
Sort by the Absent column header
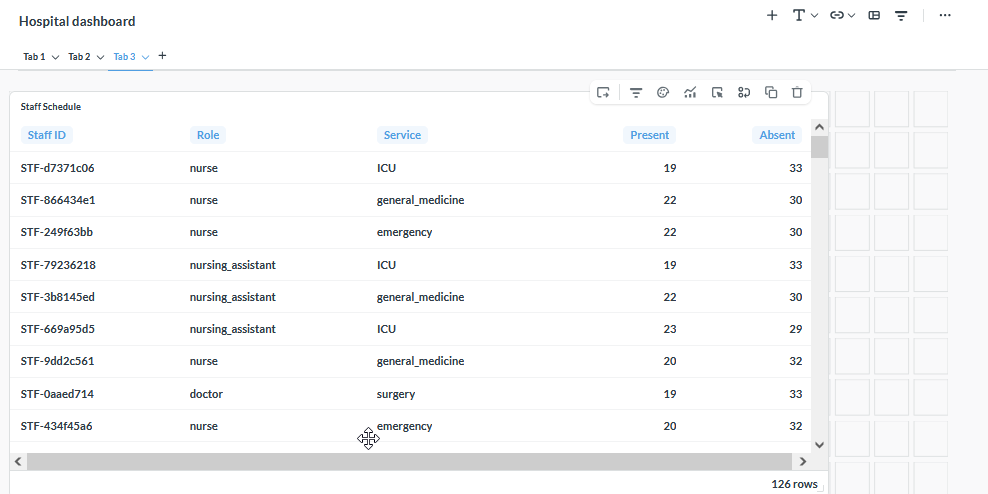[777, 135]
